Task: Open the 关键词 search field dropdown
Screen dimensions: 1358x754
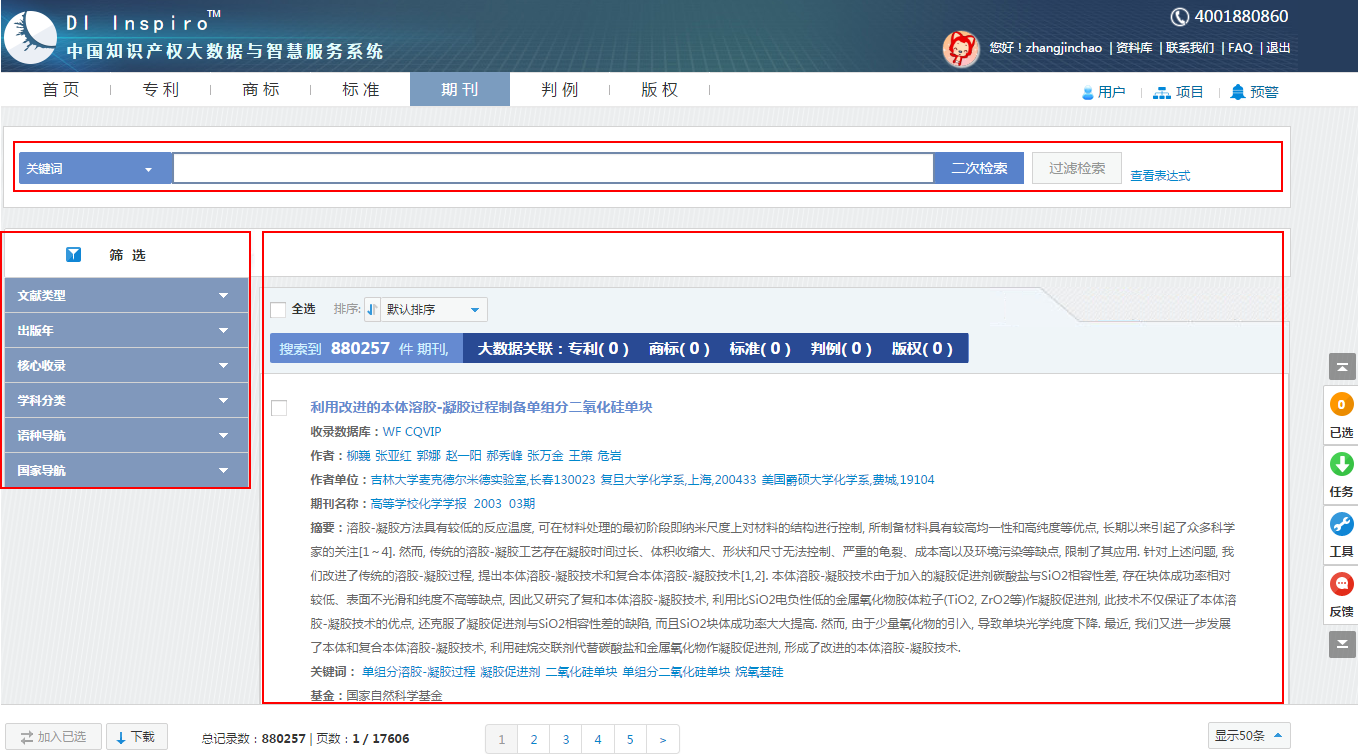Action: coord(94,169)
